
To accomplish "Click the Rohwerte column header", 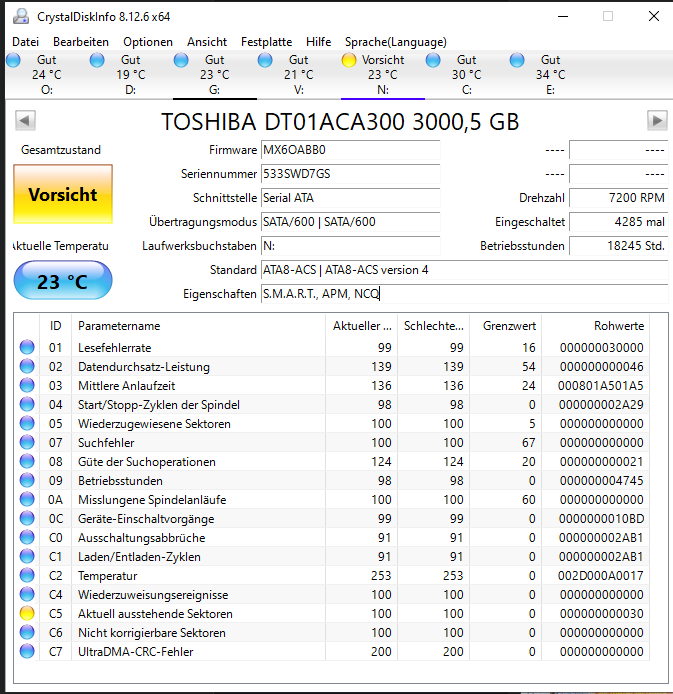I will point(595,326).
